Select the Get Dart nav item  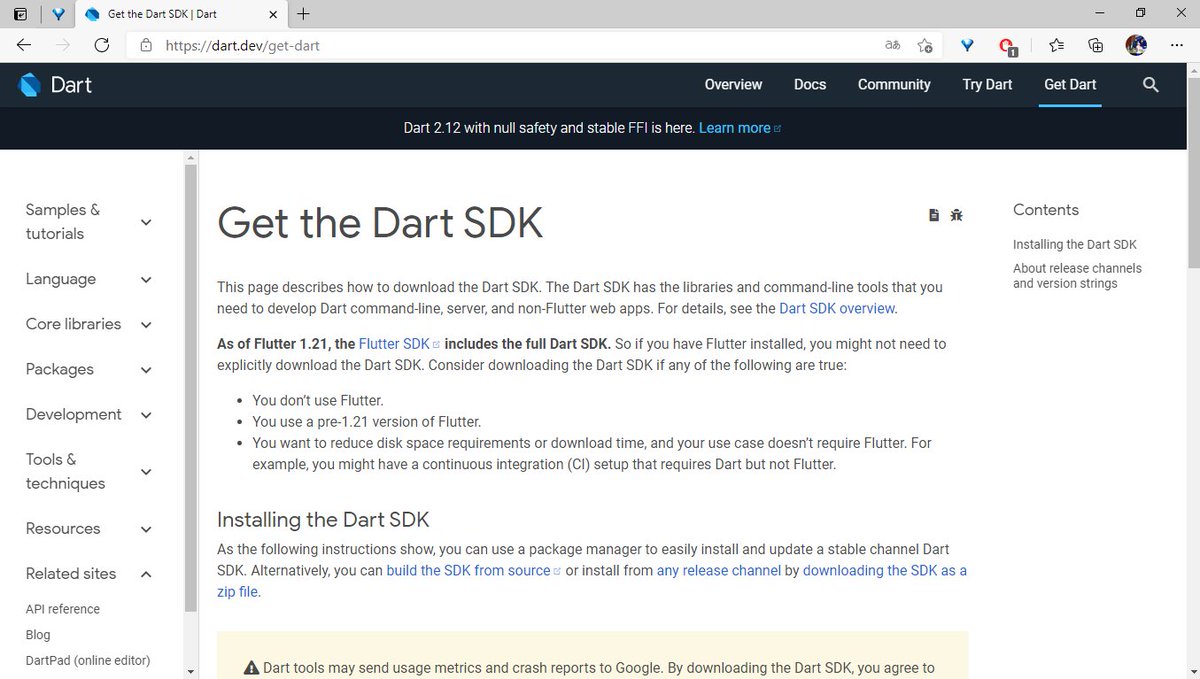[1070, 85]
